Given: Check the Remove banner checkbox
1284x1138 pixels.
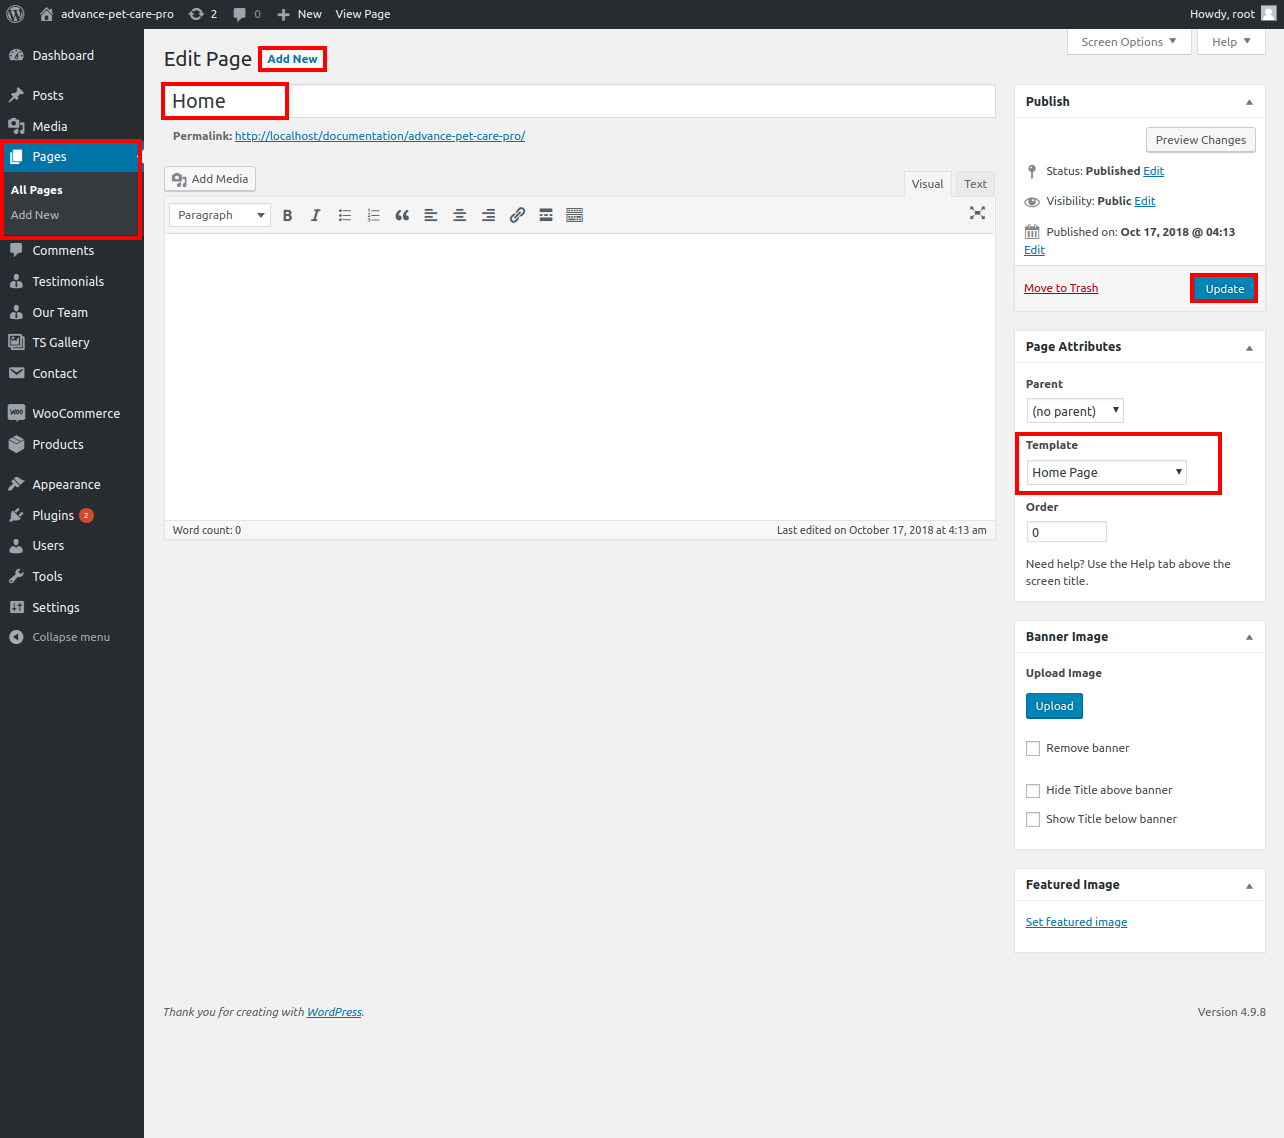Looking at the screenshot, I should pos(1033,749).
